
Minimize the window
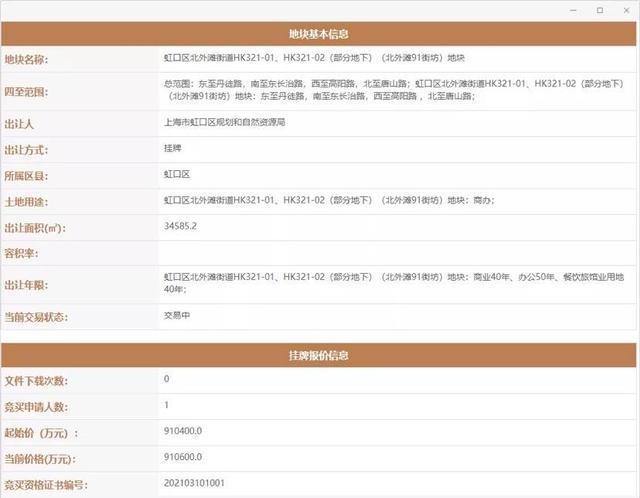point(573,11)
